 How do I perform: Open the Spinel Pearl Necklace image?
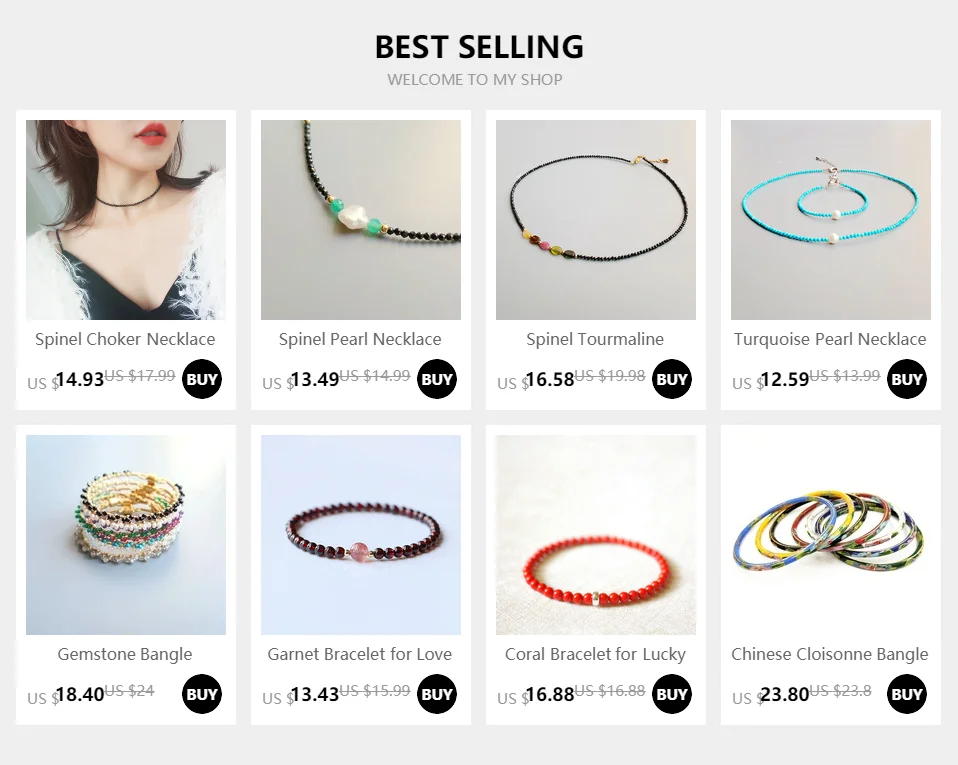[x=361, y=220]
